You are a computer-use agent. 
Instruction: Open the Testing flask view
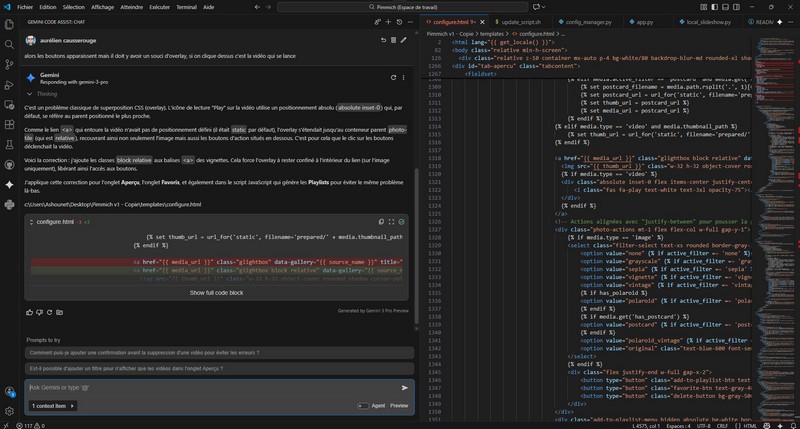(9, 144)
